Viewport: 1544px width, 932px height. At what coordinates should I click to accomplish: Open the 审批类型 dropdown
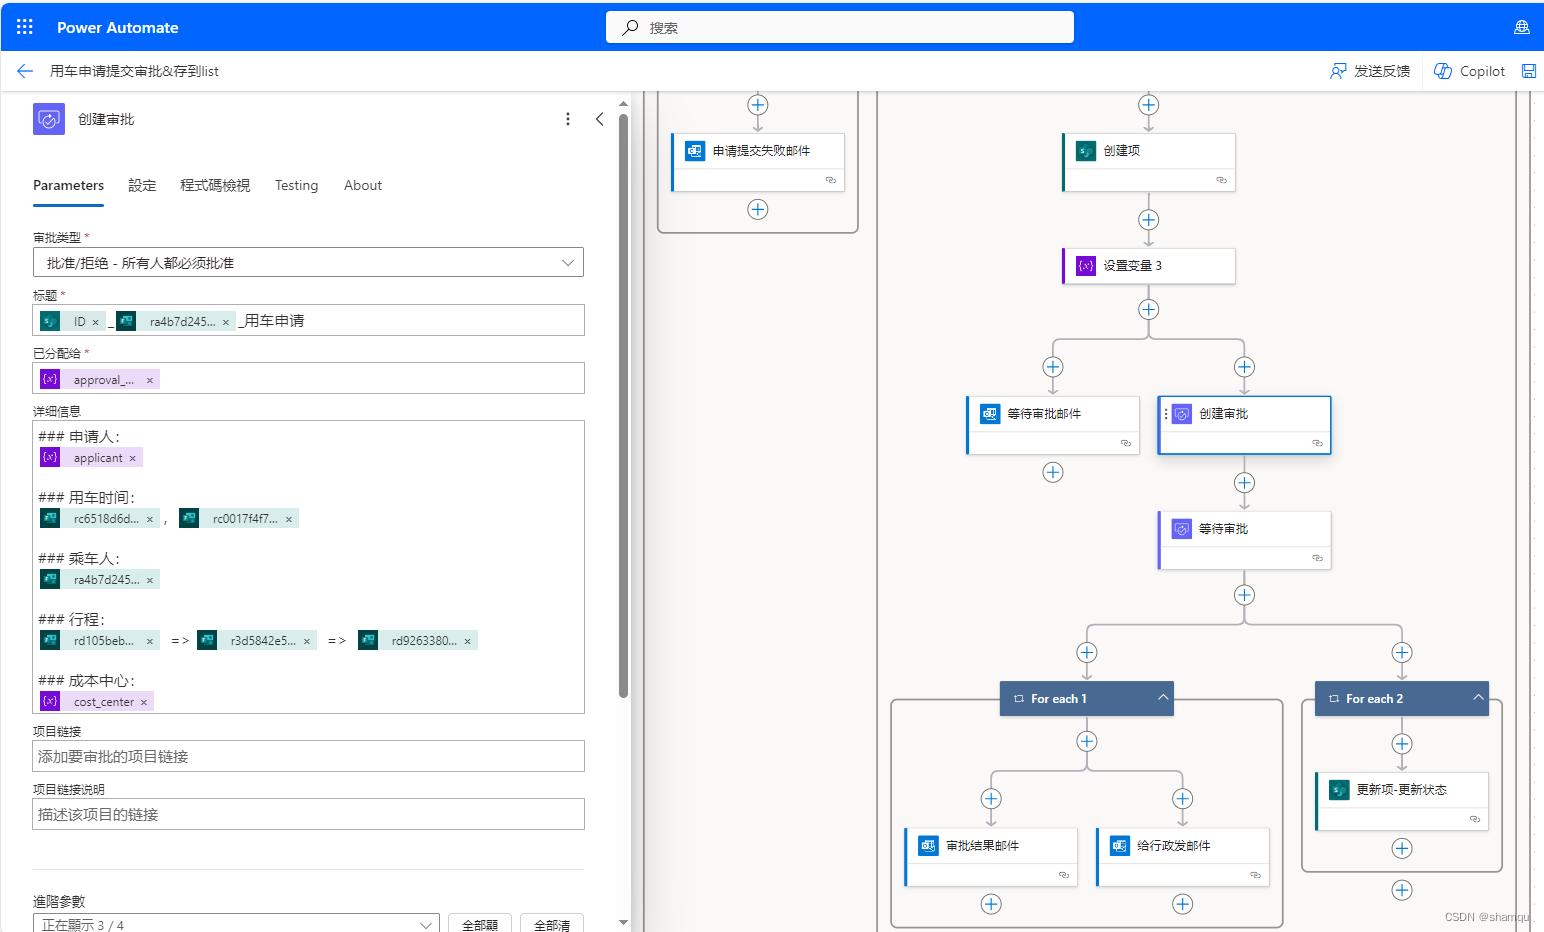(x=568, y=262)
